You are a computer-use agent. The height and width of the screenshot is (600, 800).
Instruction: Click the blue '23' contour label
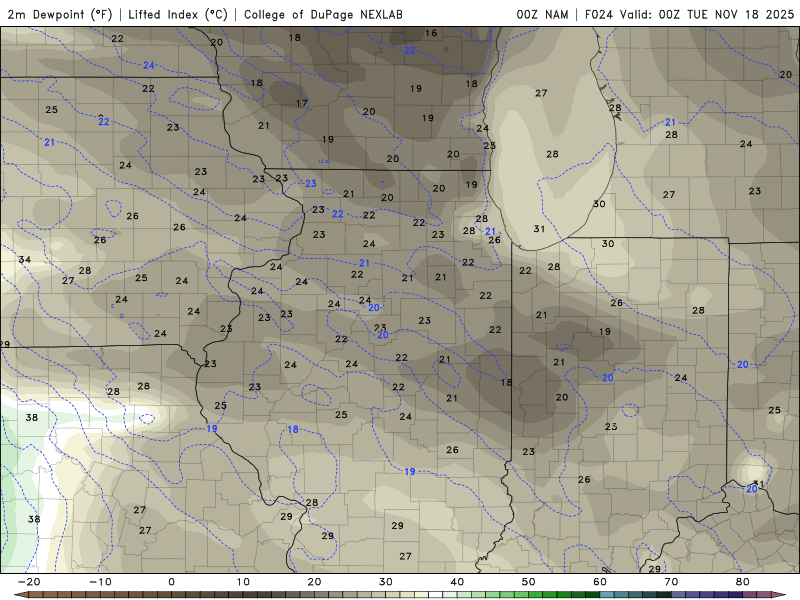coord(311,184)
